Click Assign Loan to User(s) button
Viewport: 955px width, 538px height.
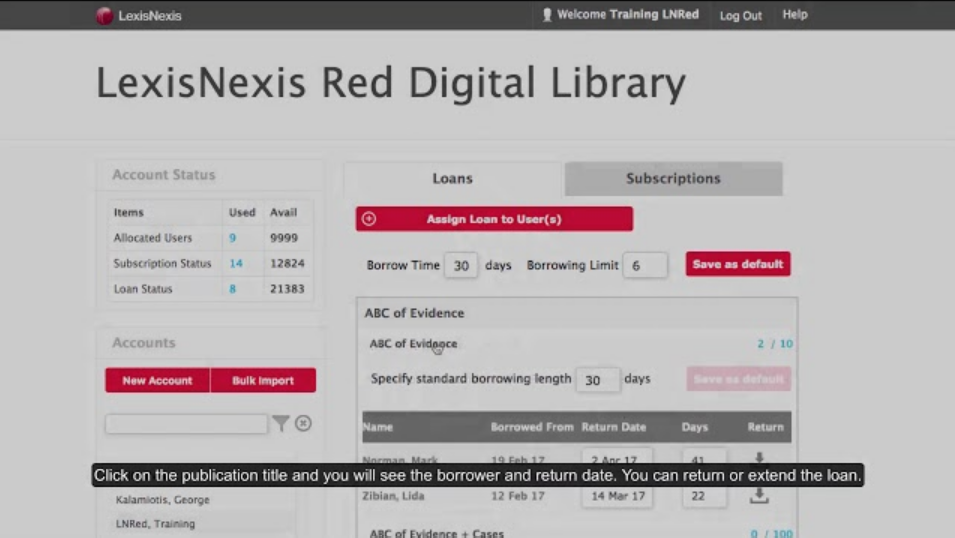click(495, 219)
